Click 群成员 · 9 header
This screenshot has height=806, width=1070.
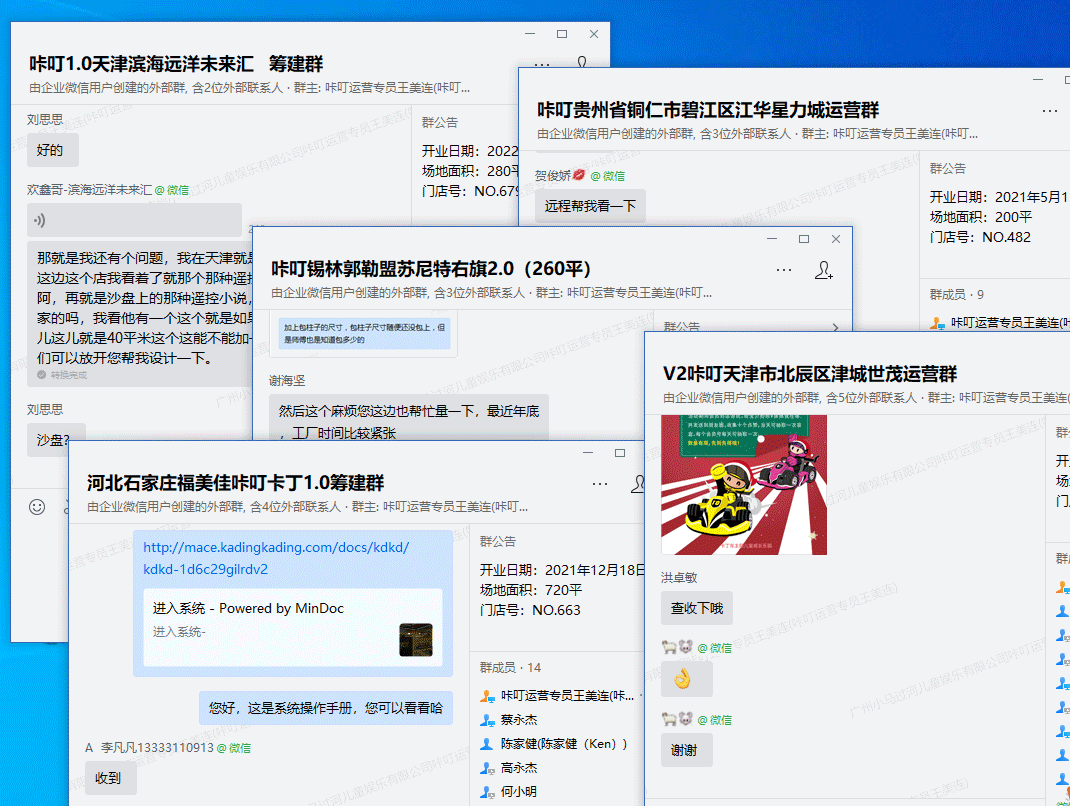point(956,295)
